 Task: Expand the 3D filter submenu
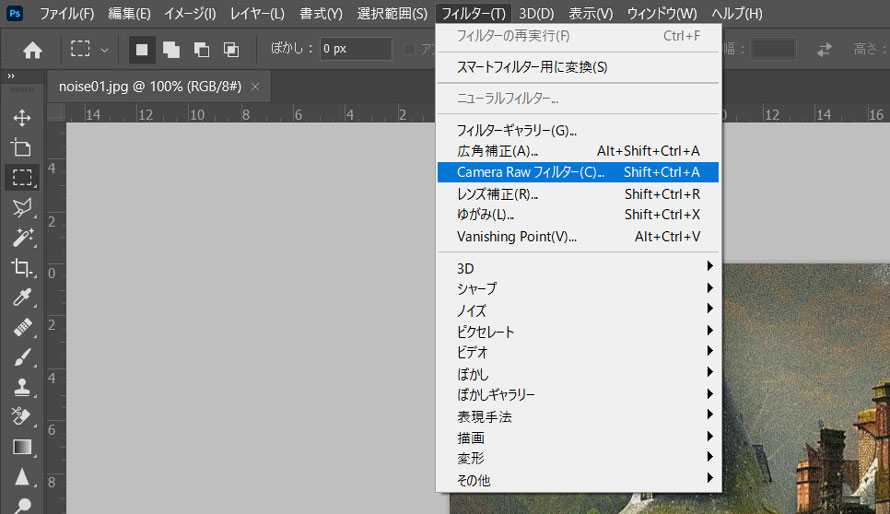(578, 268)
